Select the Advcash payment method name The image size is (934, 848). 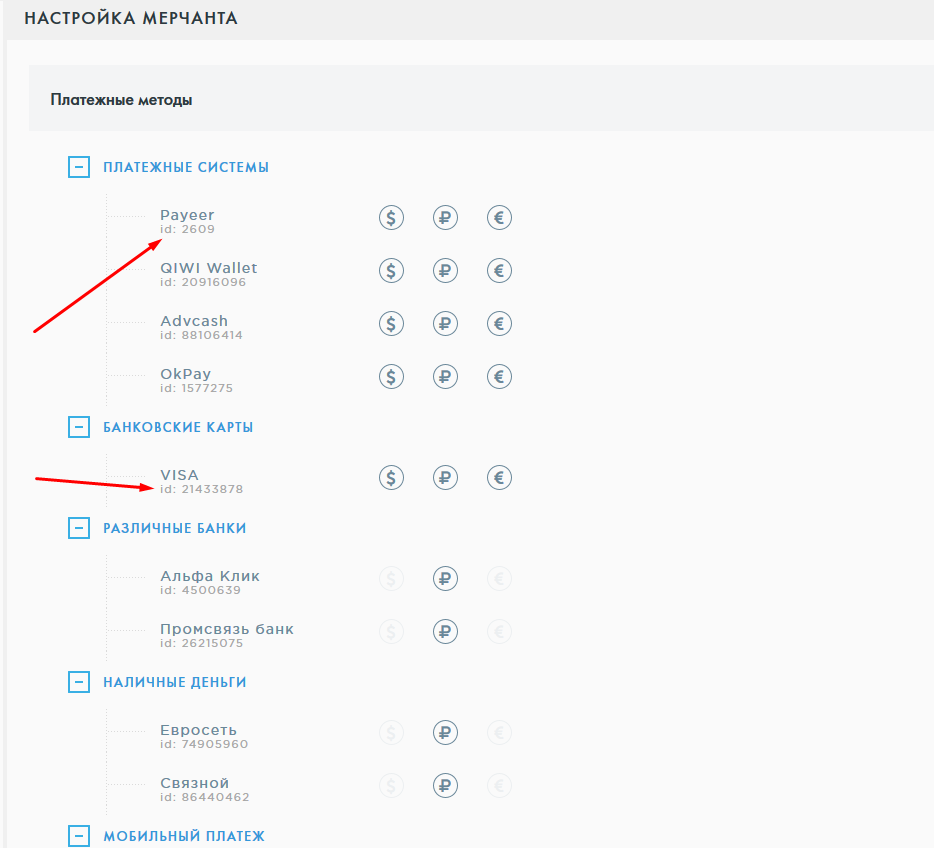(x=194, y=321)
